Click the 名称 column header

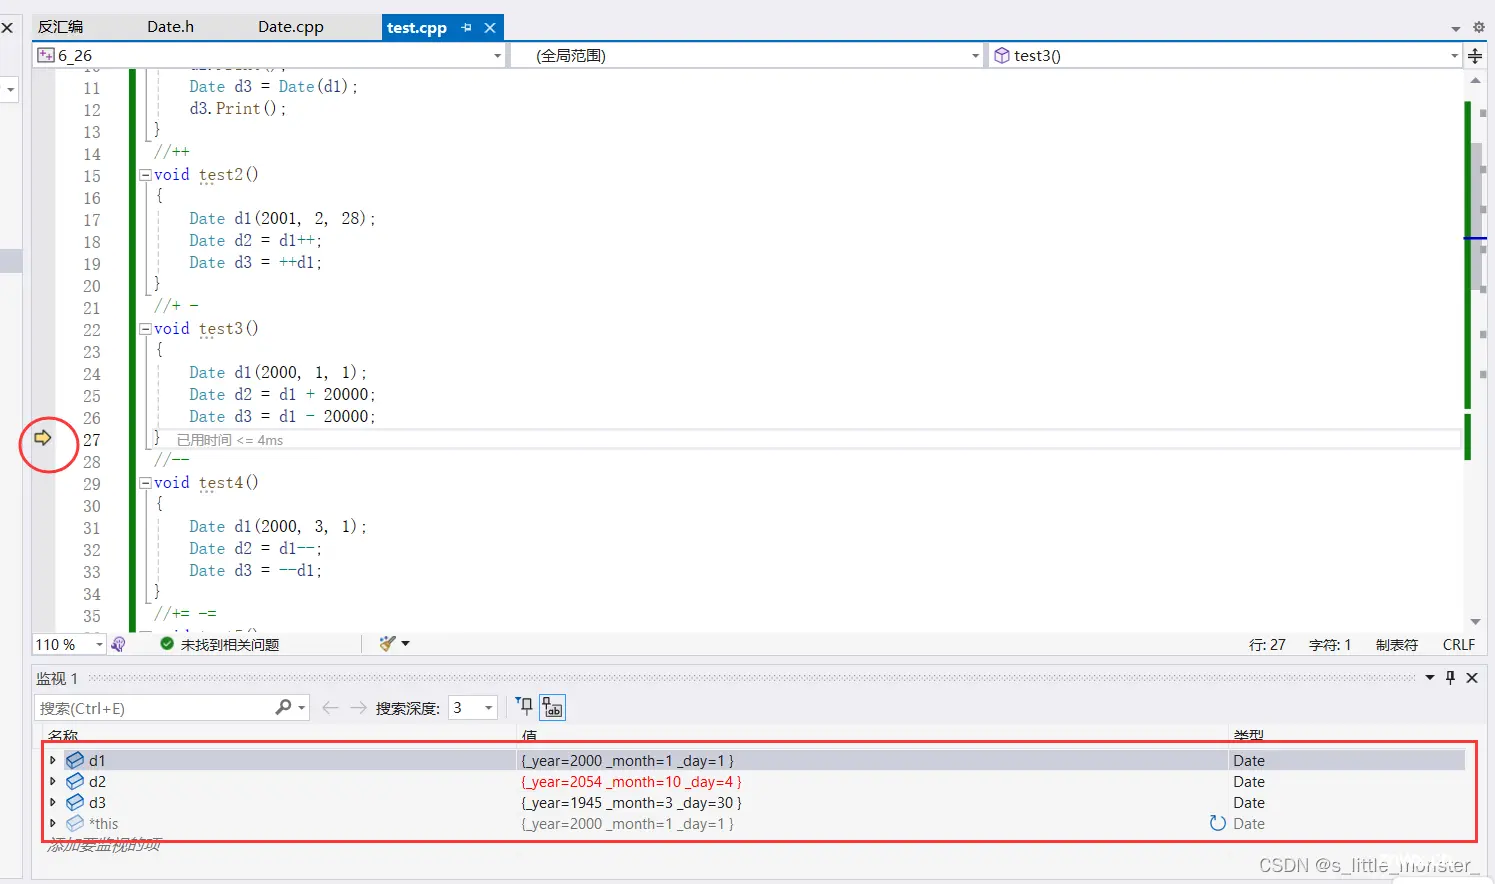(63, 736)
